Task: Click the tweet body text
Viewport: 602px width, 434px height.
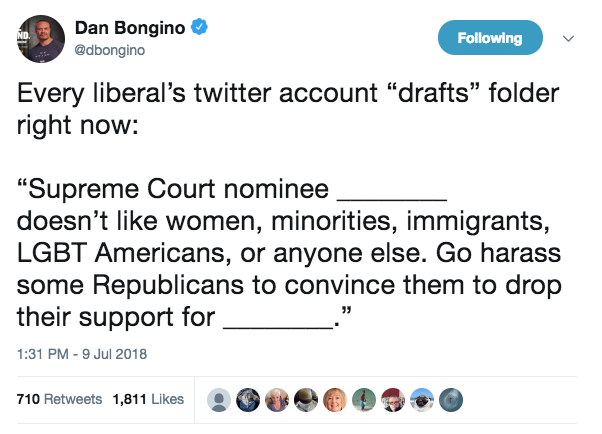Action: point(289,205)
